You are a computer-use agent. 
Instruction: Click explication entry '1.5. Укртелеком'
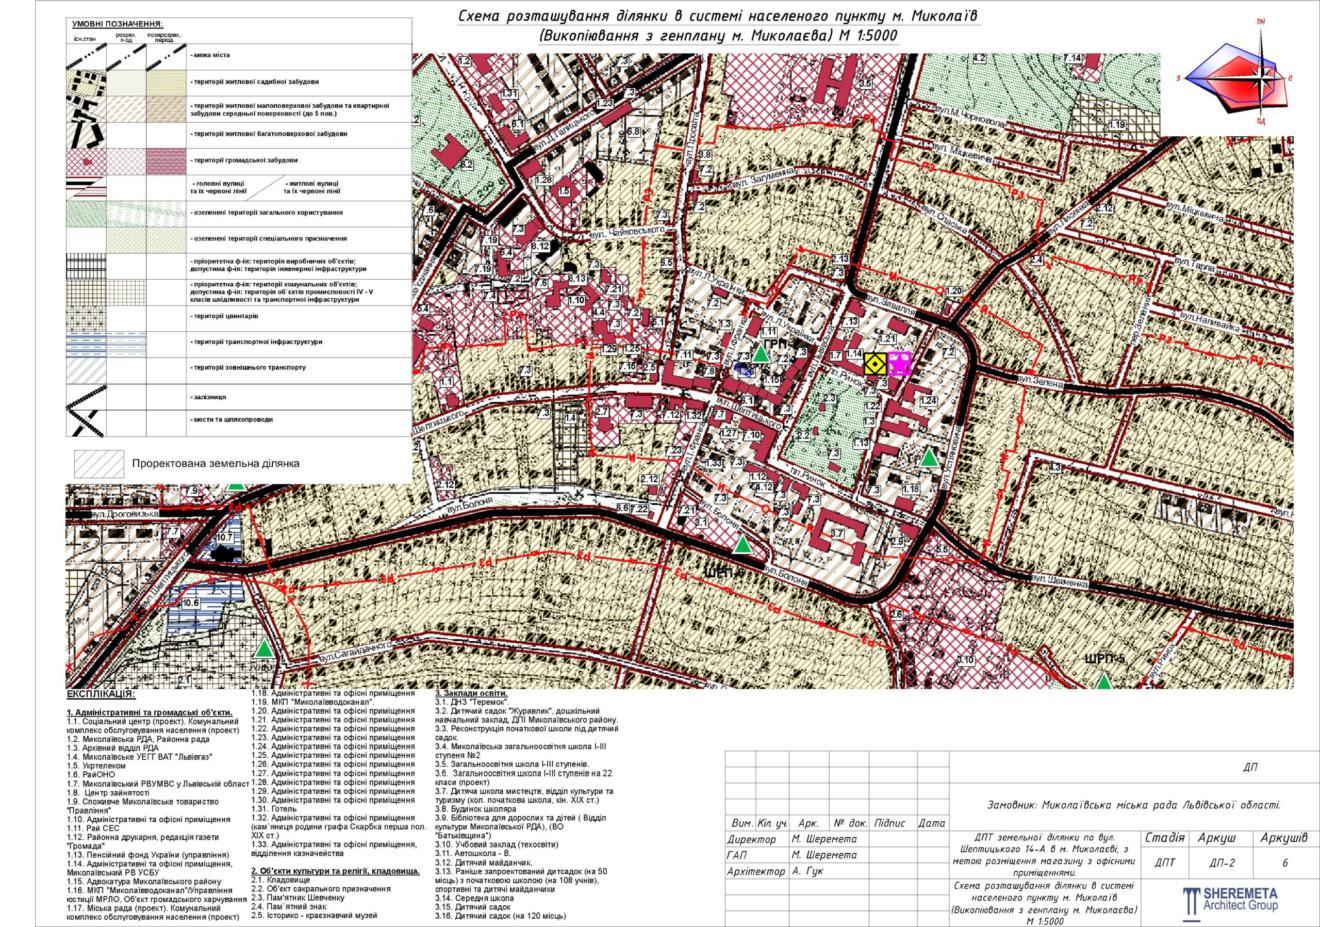pos(98,766)
